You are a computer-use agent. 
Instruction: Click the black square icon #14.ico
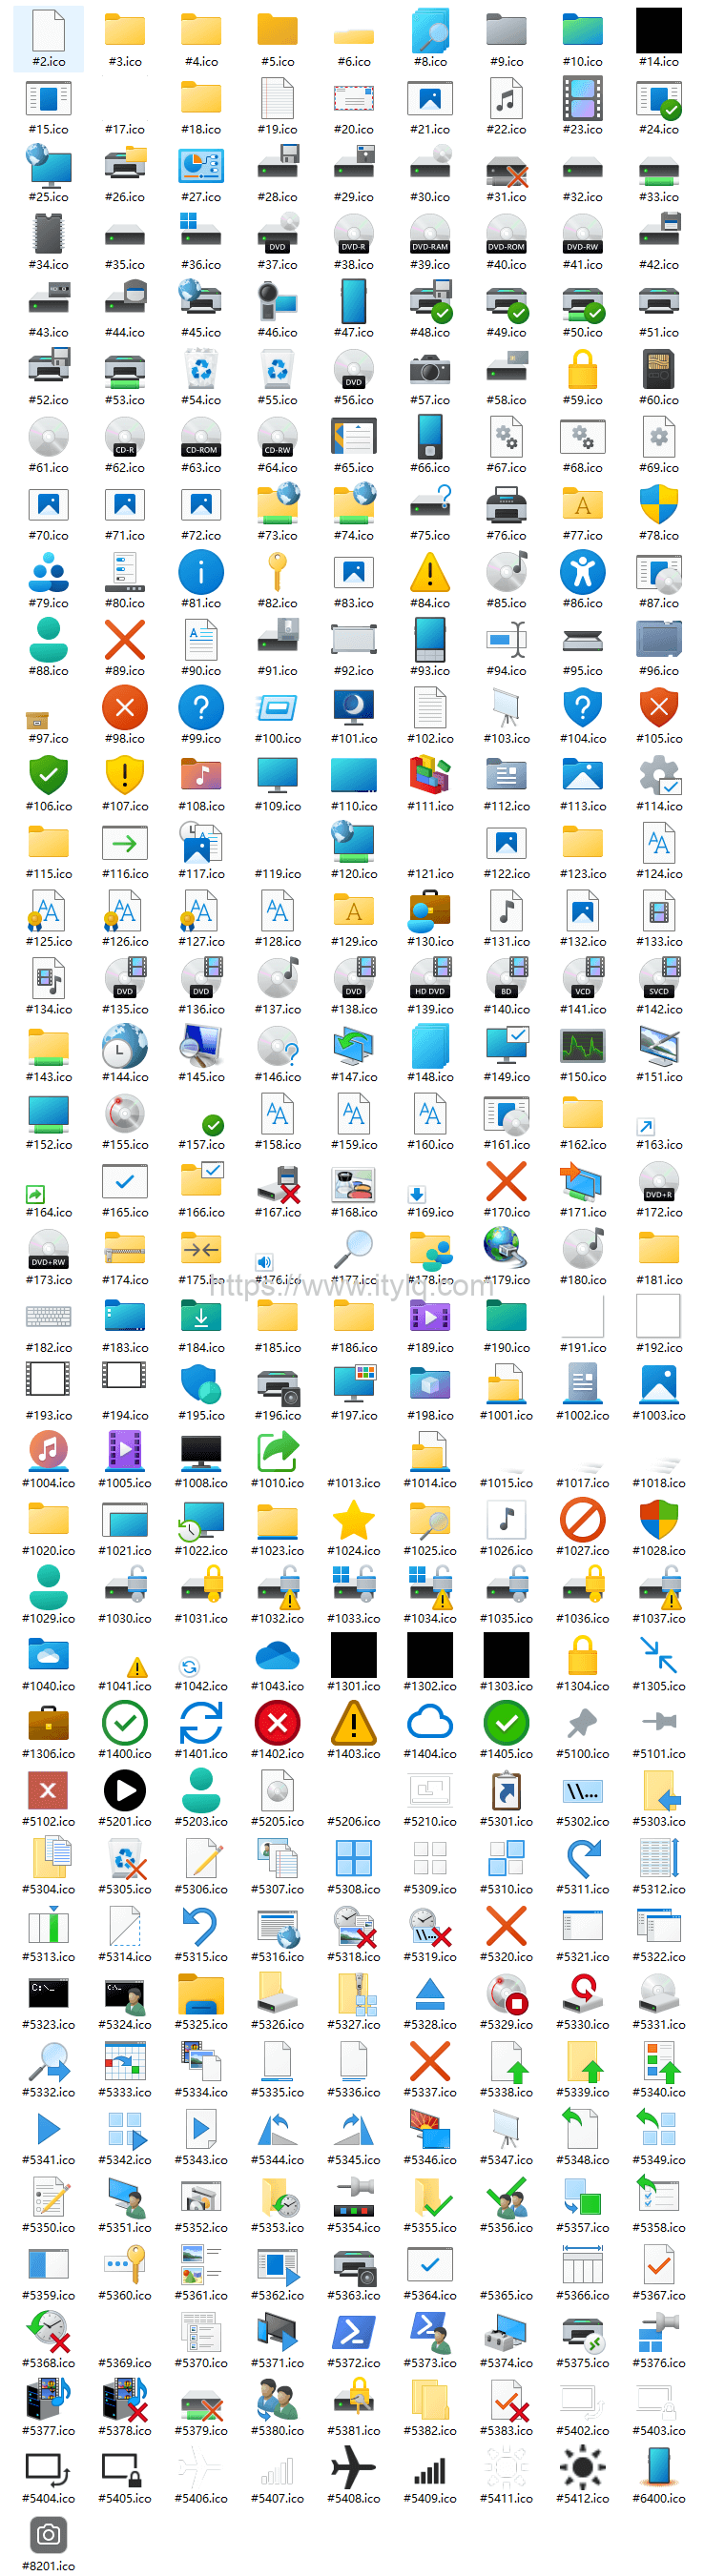pos(658,30)
